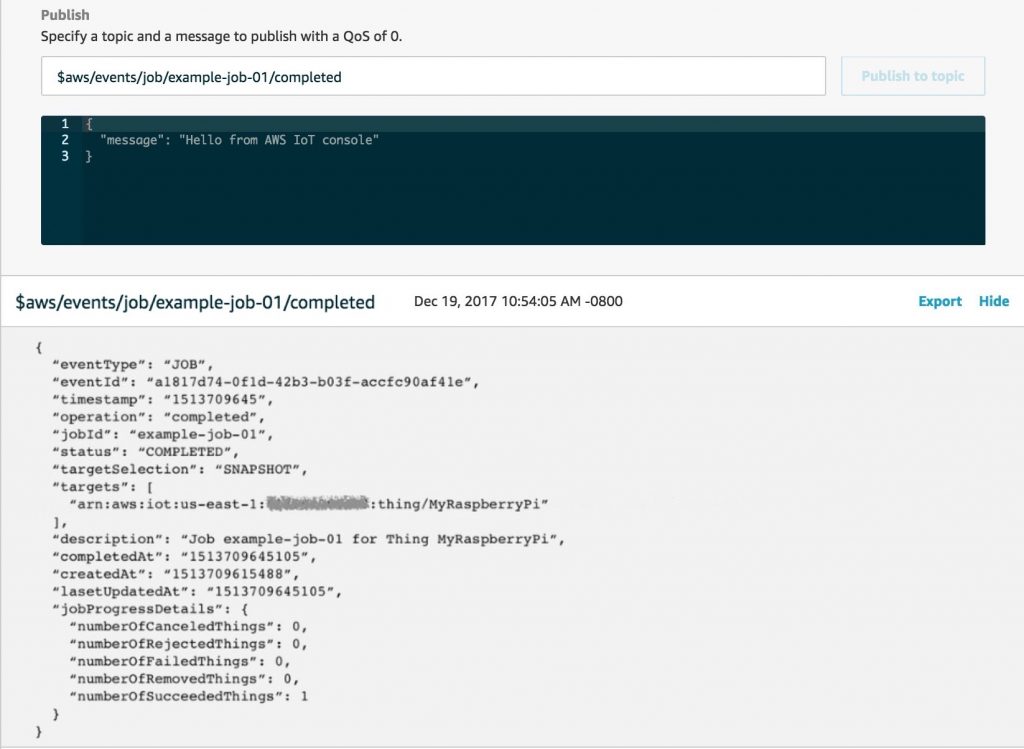
Task: Click the "numberOfCanceledThings": 0 line
Action: (188, 627)
